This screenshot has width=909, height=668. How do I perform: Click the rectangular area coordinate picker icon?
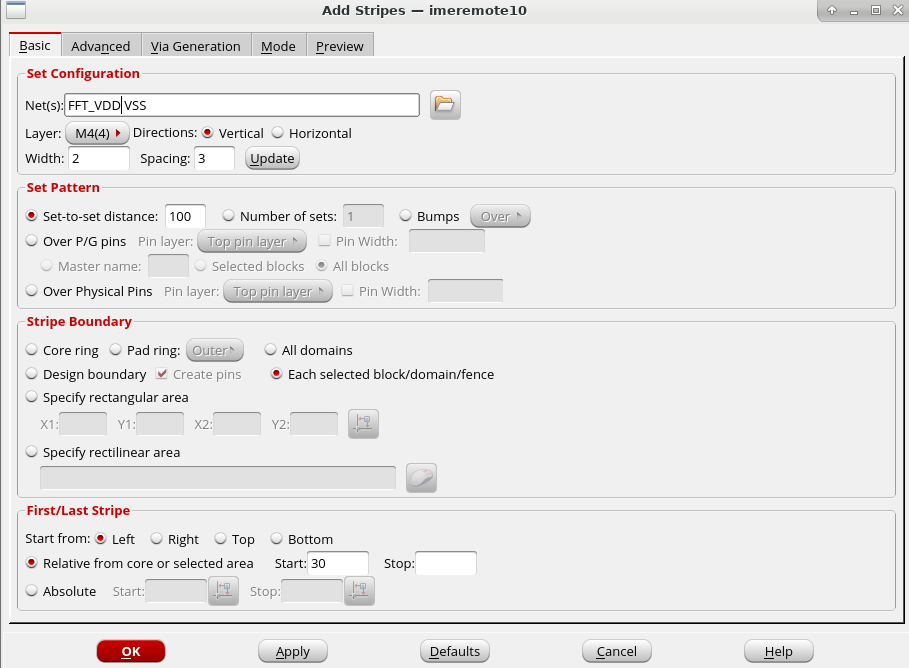(363, 424)
